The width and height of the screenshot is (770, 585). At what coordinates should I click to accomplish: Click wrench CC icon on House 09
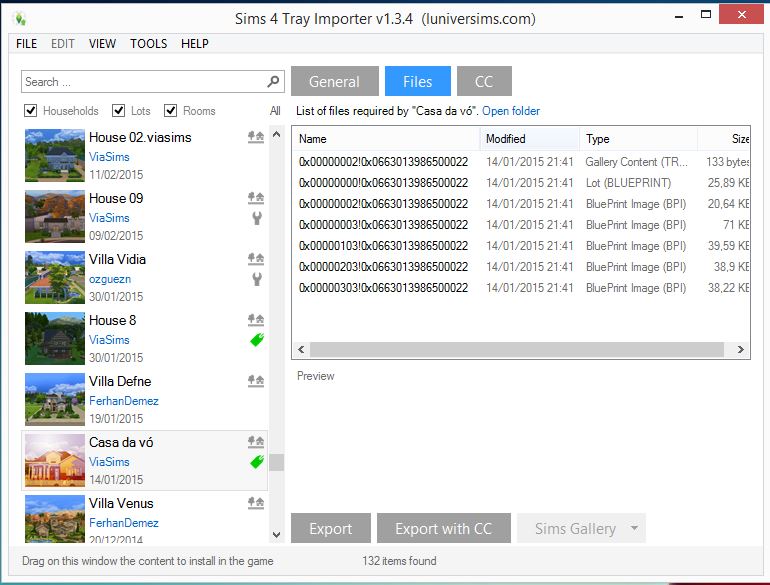[x=257, y=218]
